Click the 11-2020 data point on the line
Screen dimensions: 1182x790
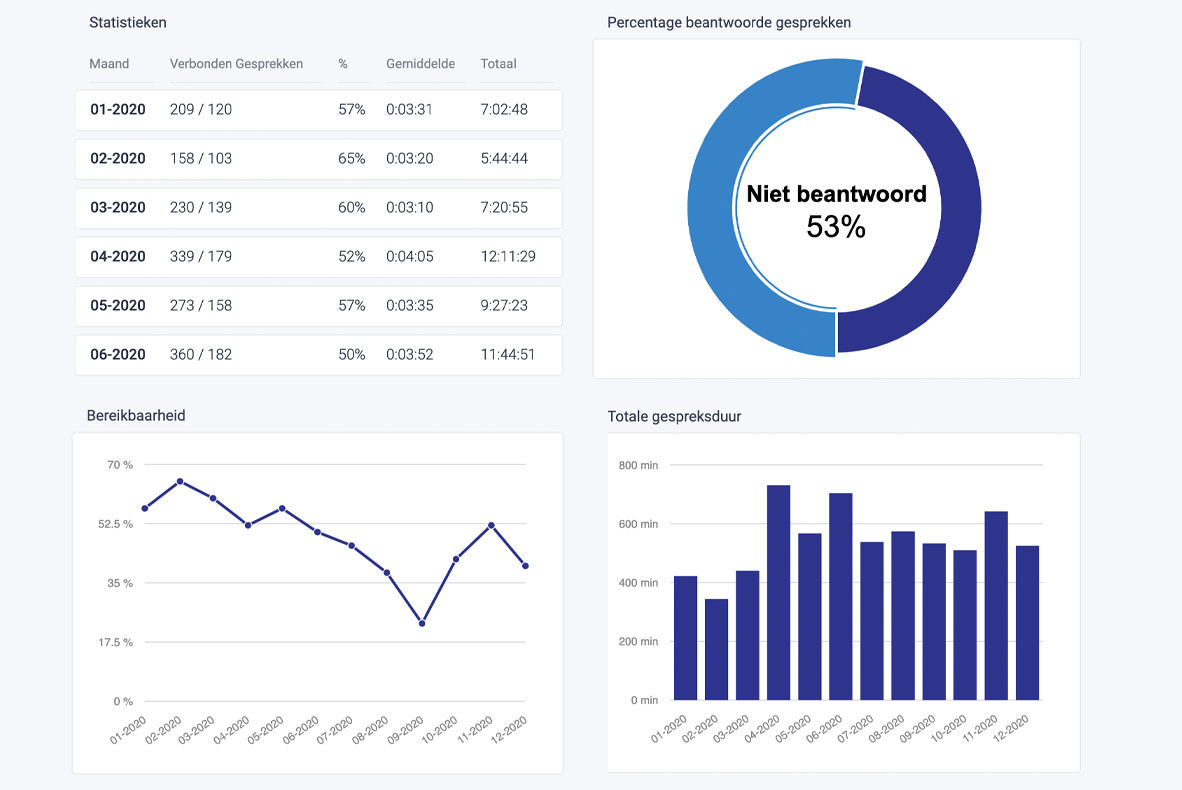tap(490, 523)
